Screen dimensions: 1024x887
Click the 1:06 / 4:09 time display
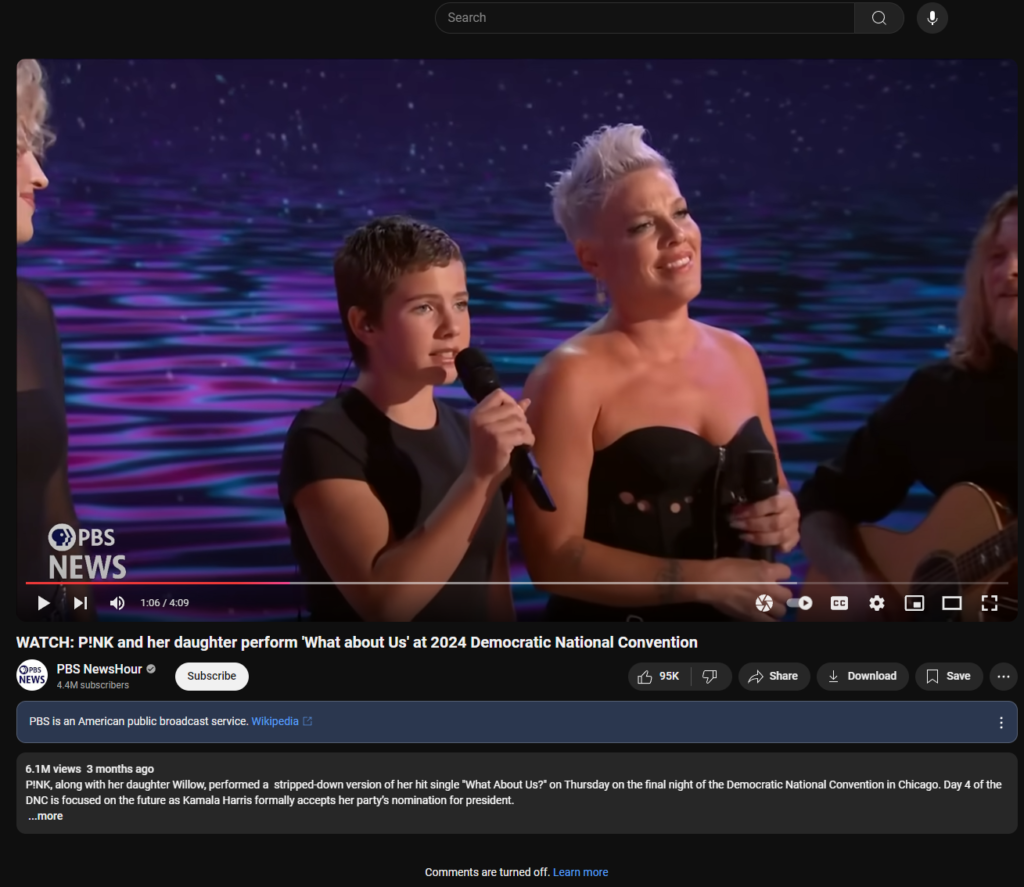[165, 603]
